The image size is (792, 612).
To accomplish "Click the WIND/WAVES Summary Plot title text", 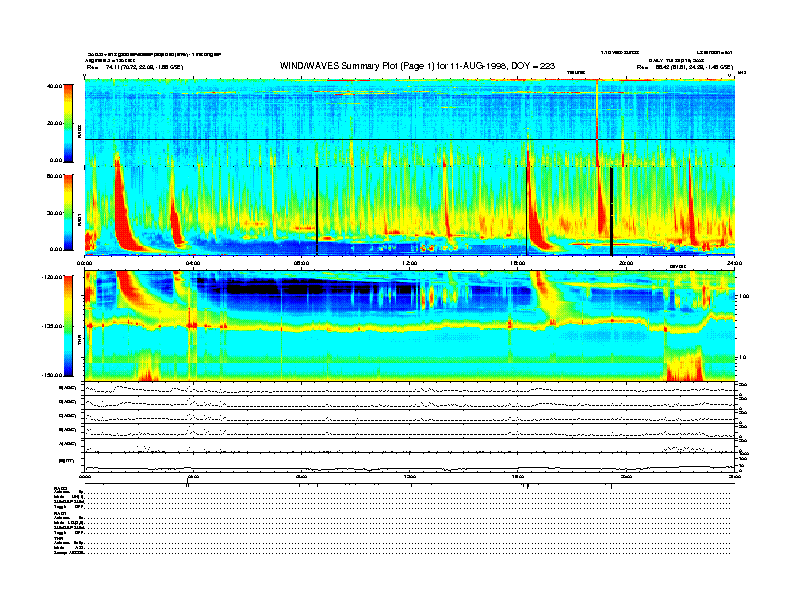I will tap(417, 66).
